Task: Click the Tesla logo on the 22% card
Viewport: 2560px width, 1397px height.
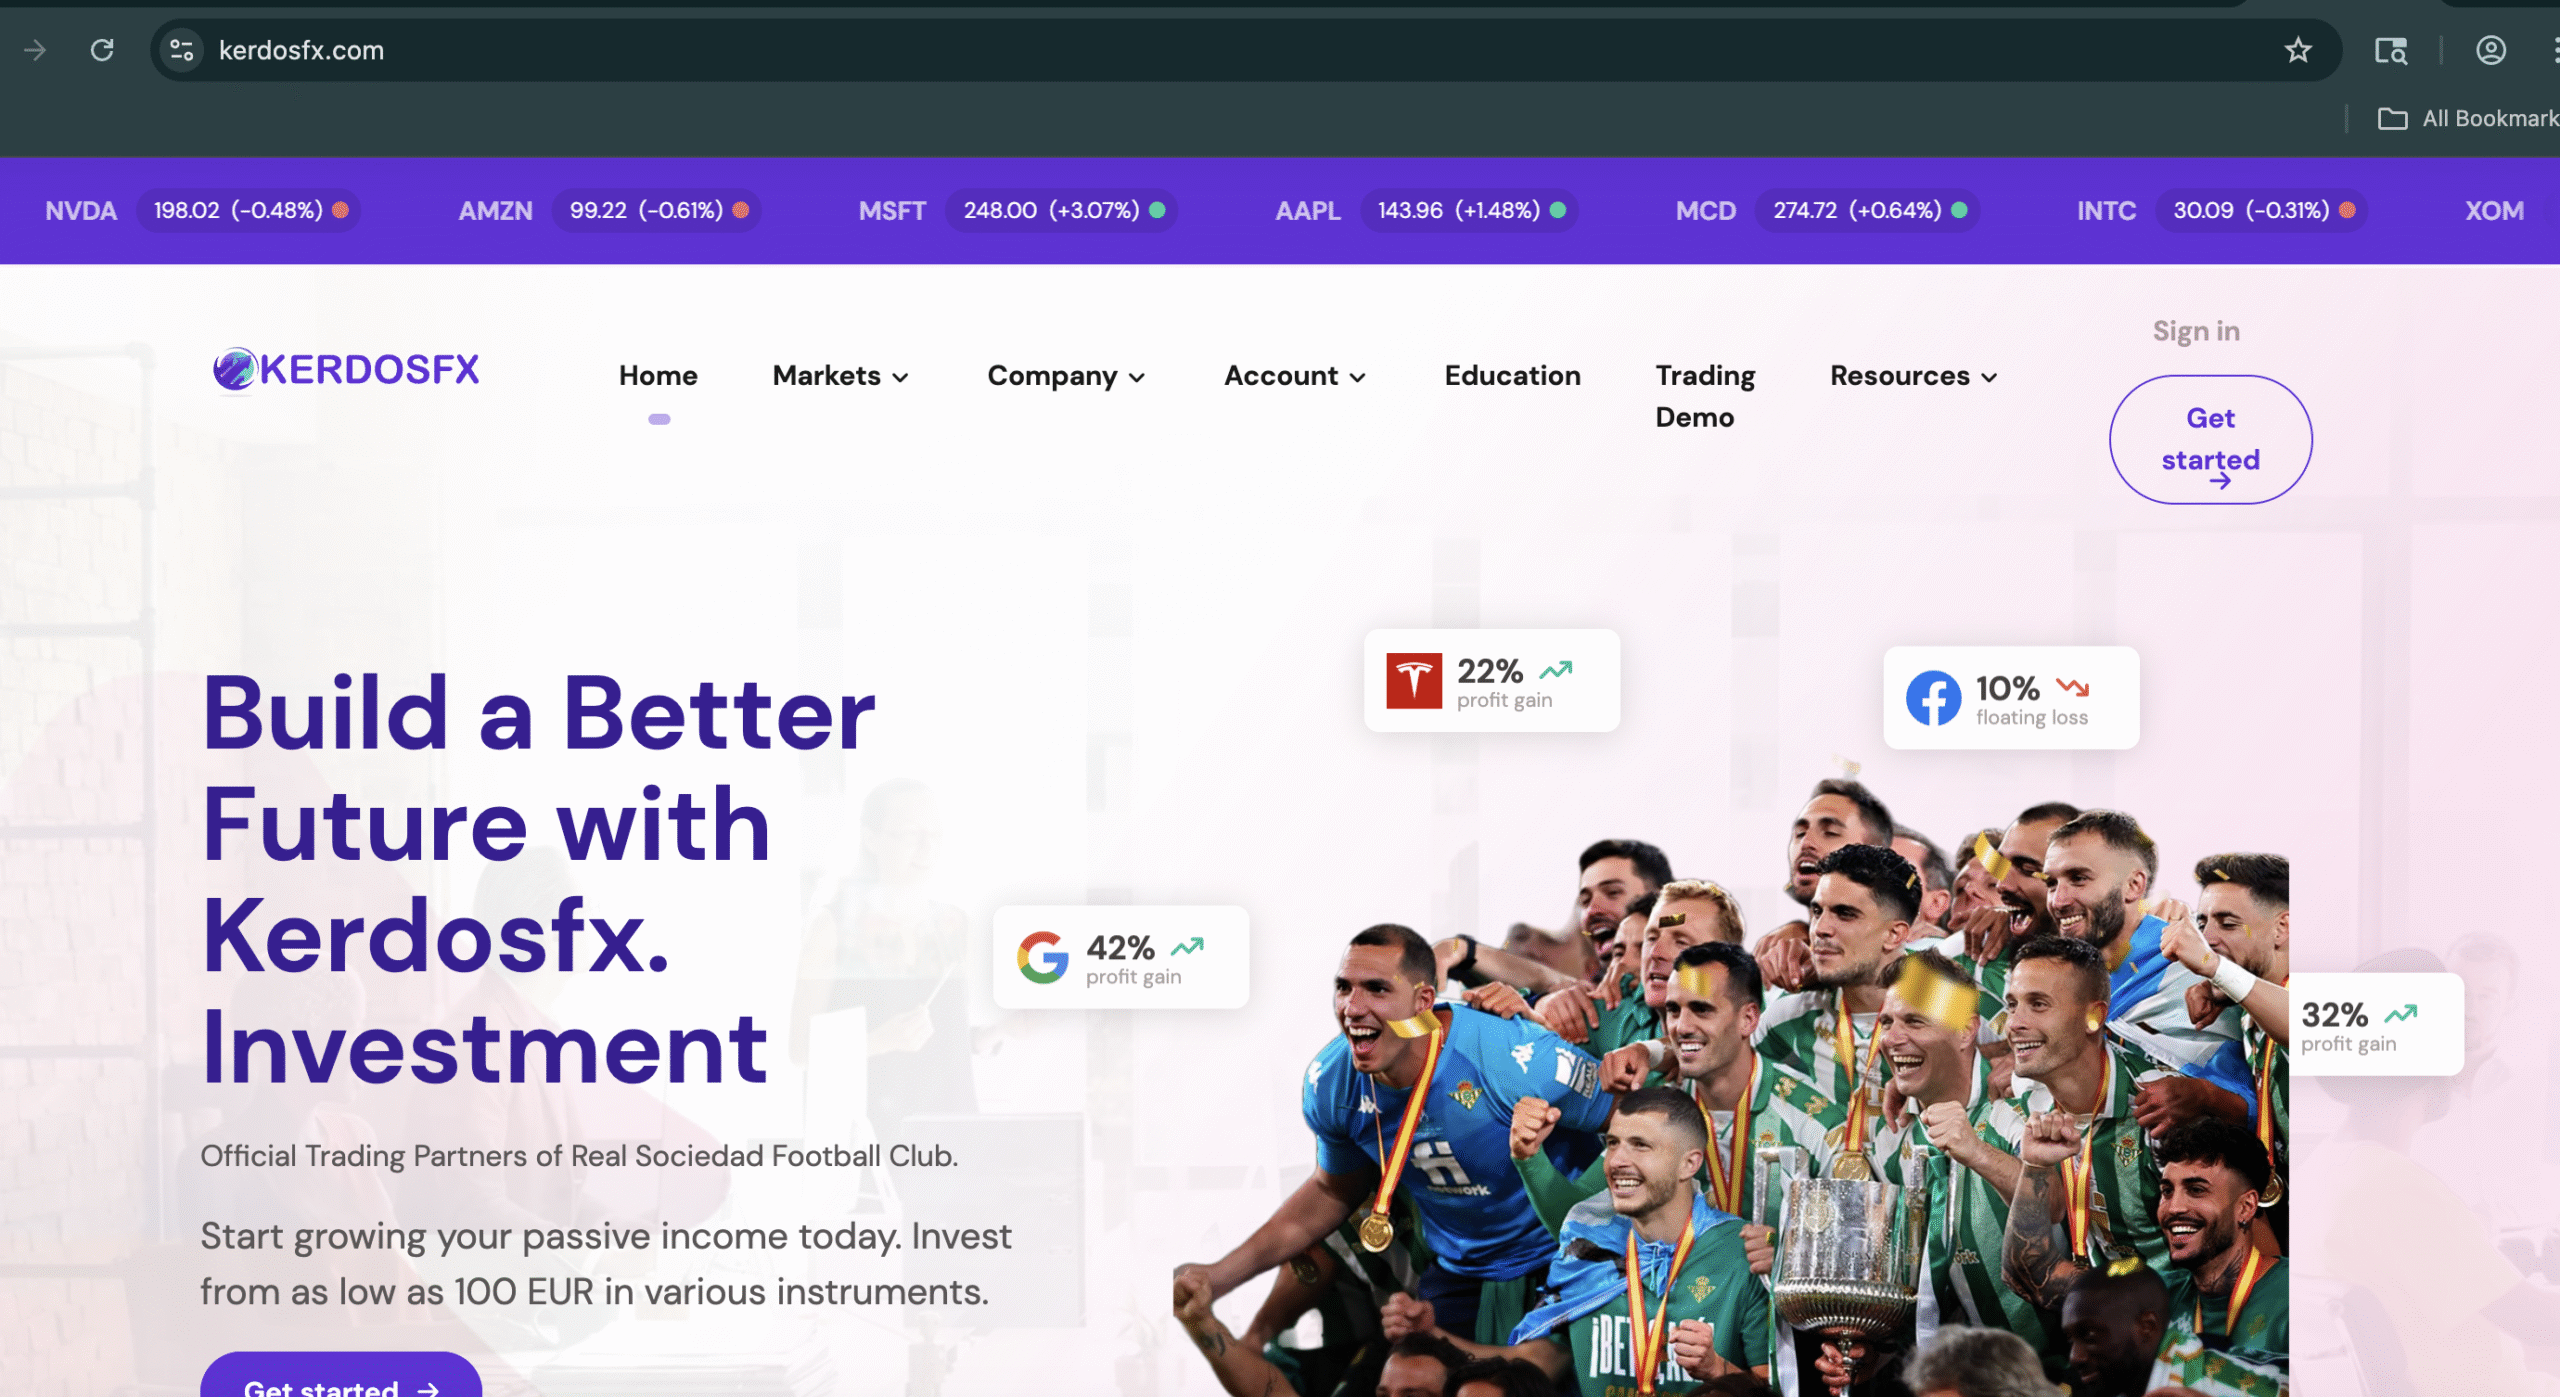Action: coord(1413,681)
